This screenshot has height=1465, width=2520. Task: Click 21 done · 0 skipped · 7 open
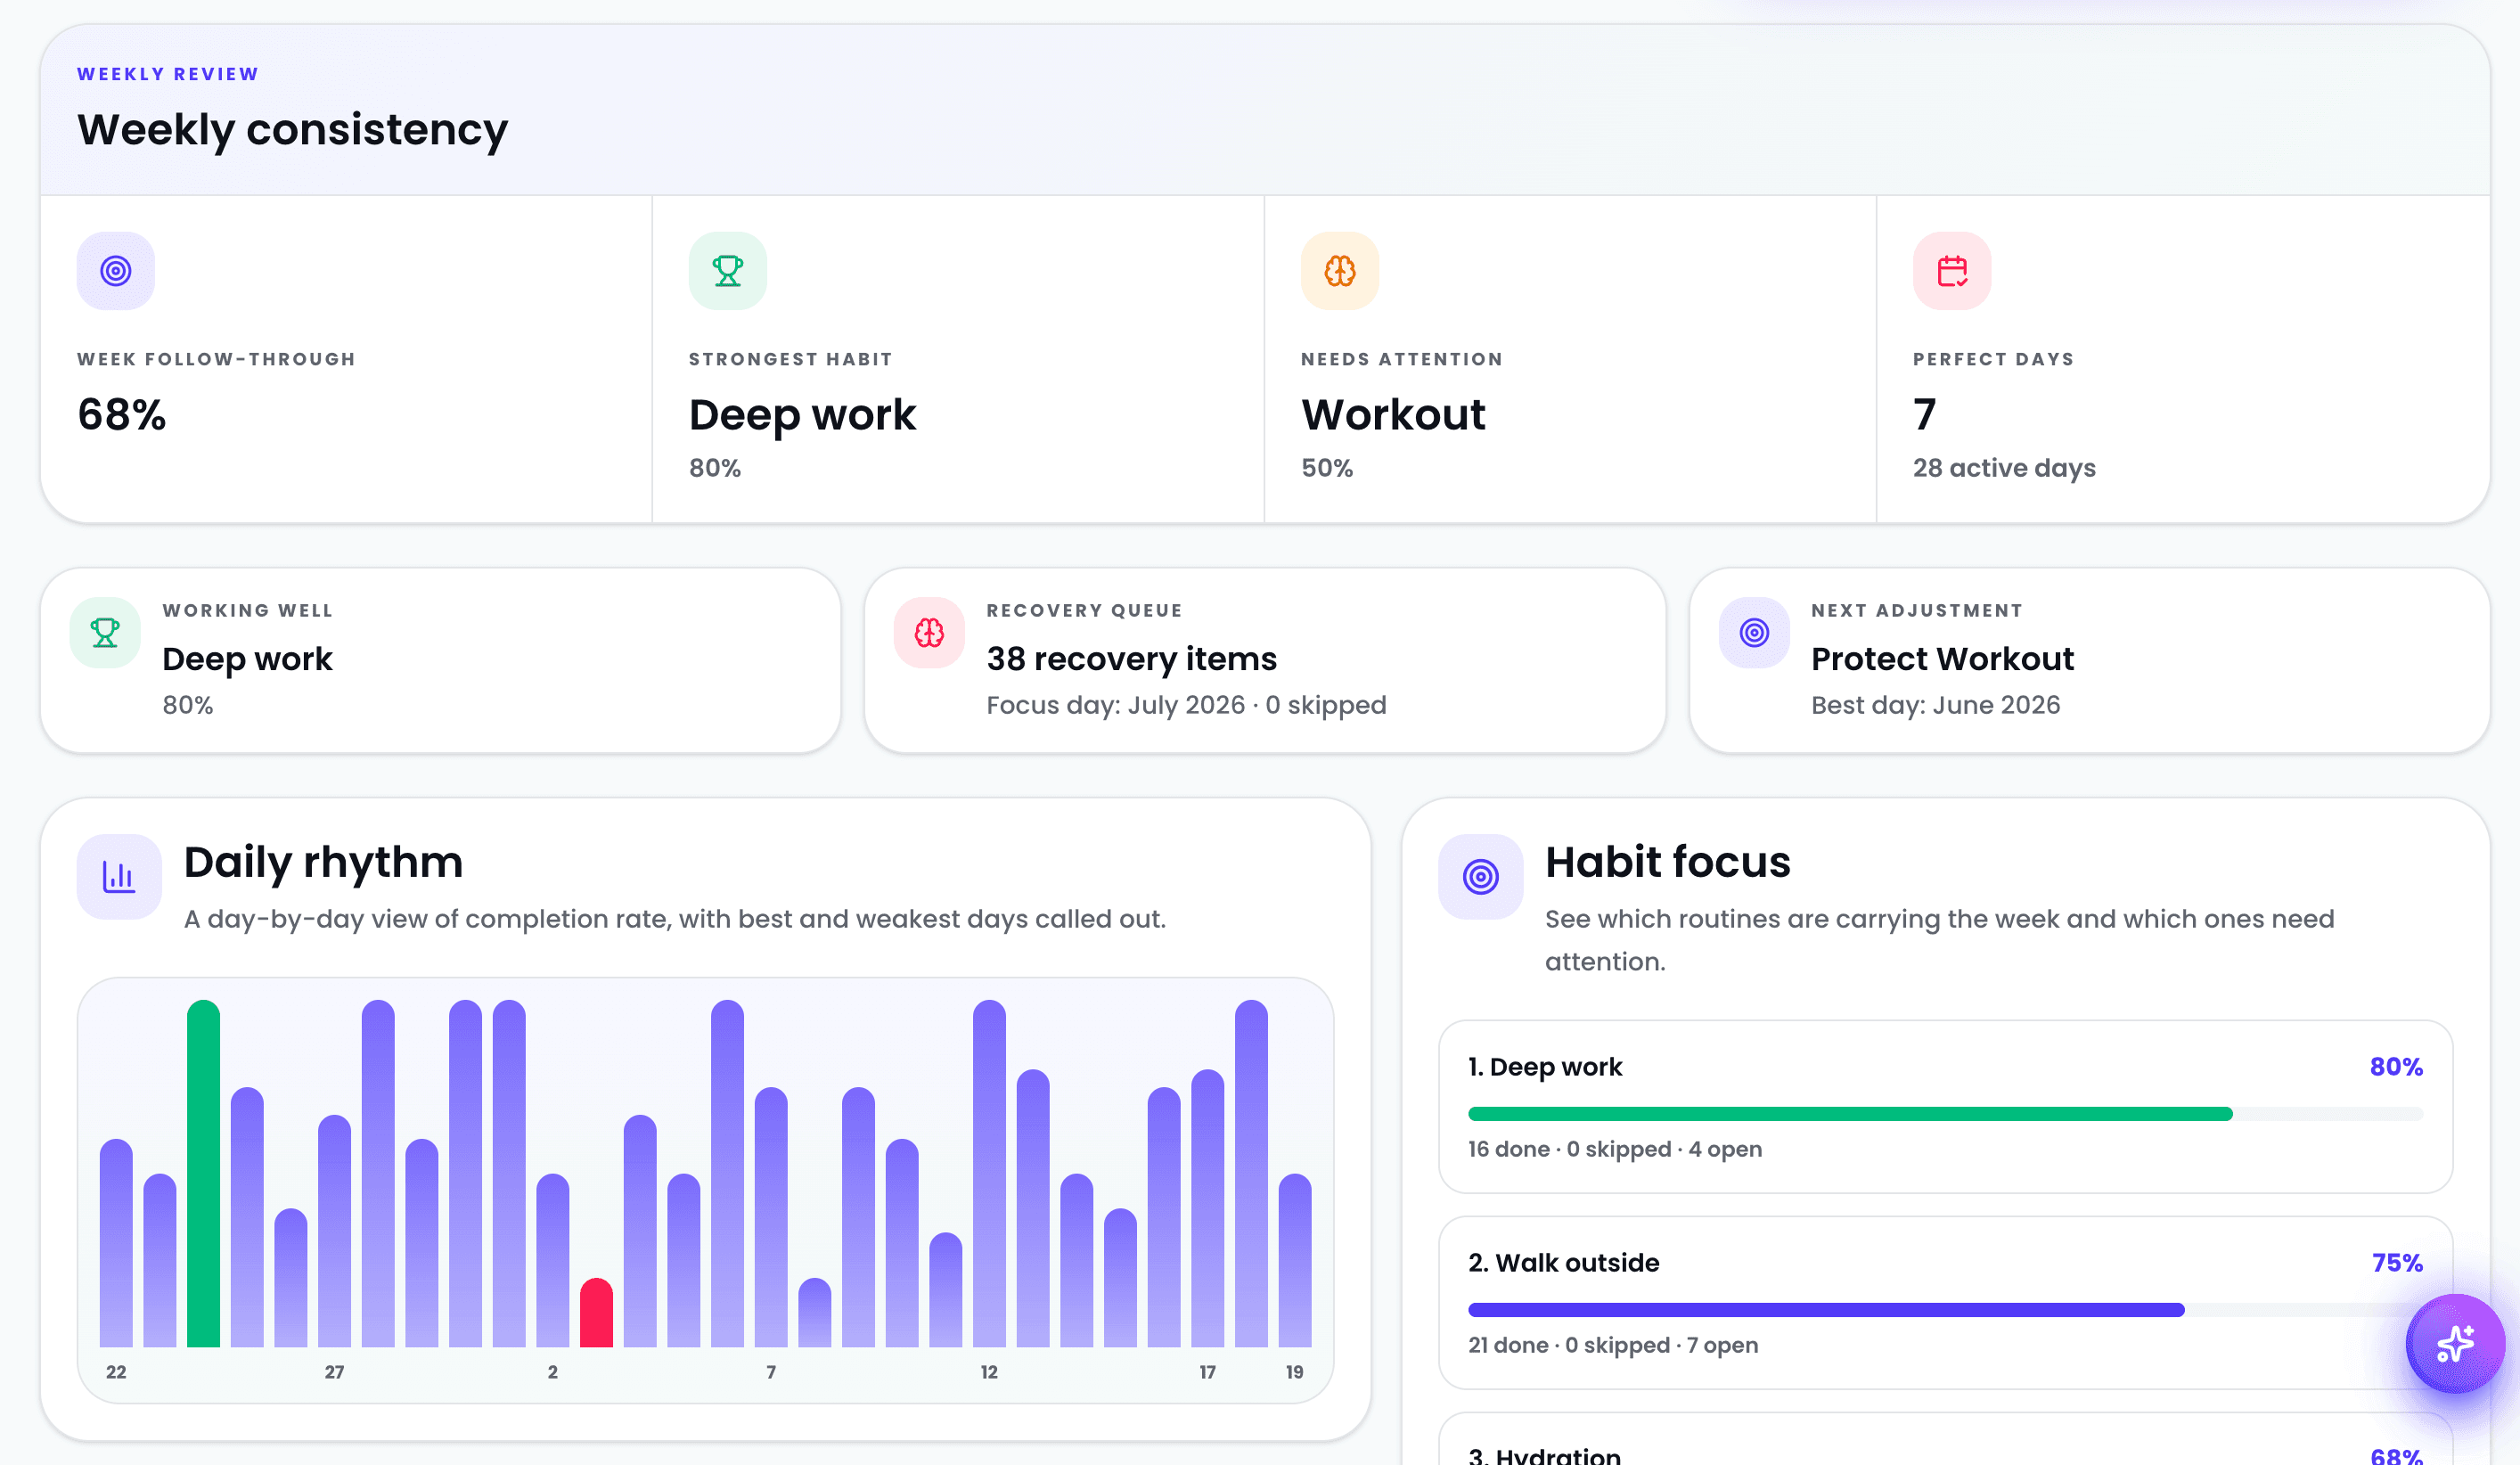point(1612,1345)
